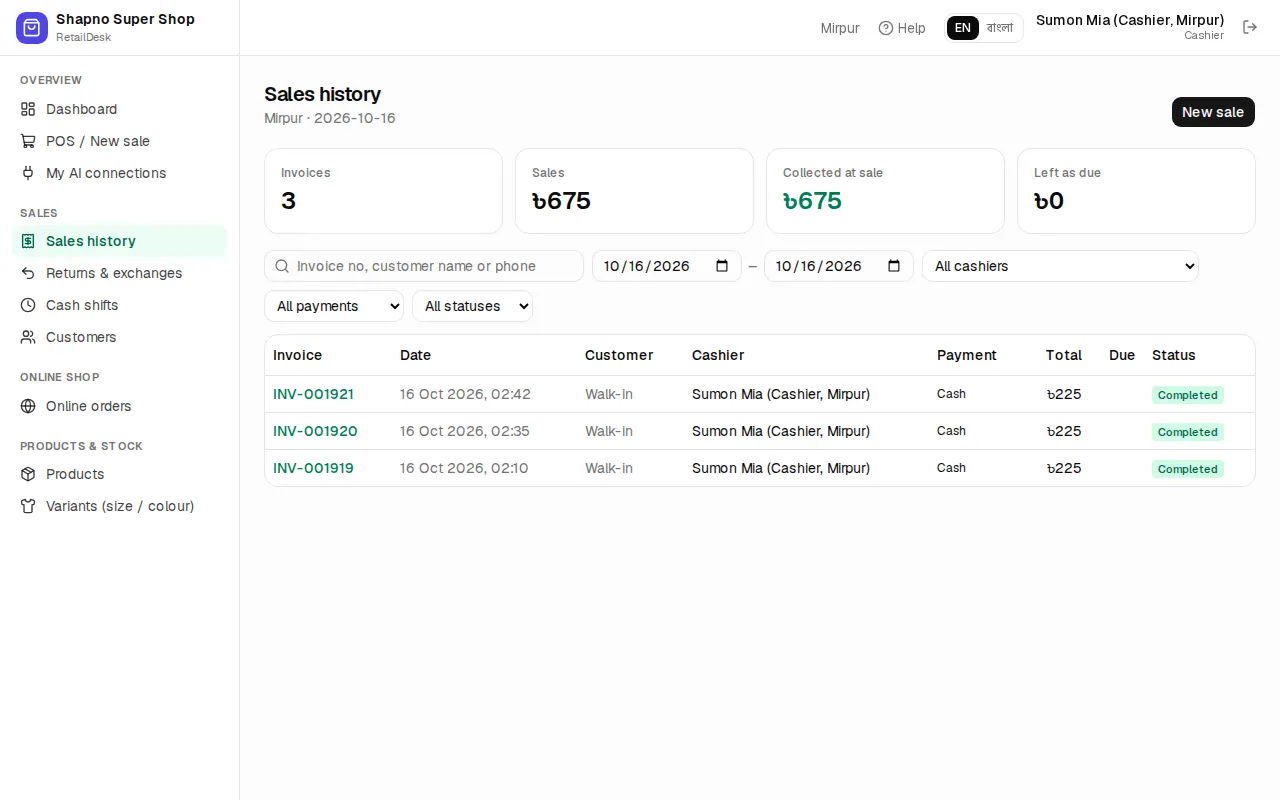Click the New sale button
Image resolution: width=1280 pixels, height=800 pixels.
pyautogui.click(x=1213, y=112)
